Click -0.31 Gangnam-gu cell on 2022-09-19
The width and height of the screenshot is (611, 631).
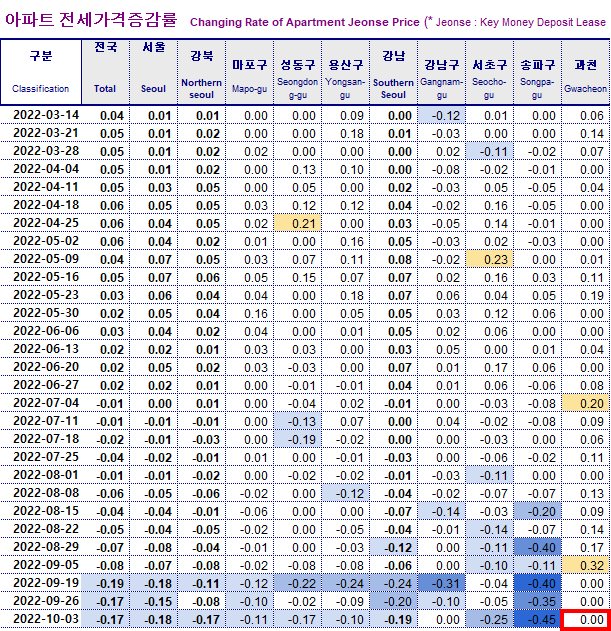pos(442,583)
